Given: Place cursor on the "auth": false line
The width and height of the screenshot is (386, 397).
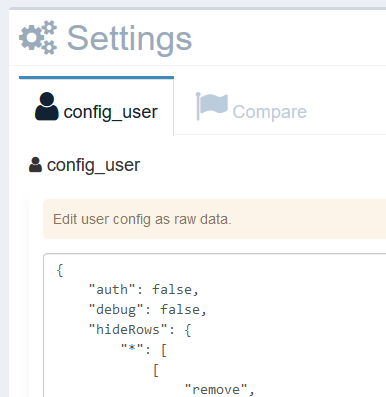Looking at the screenshot, I should click(144, 290).
